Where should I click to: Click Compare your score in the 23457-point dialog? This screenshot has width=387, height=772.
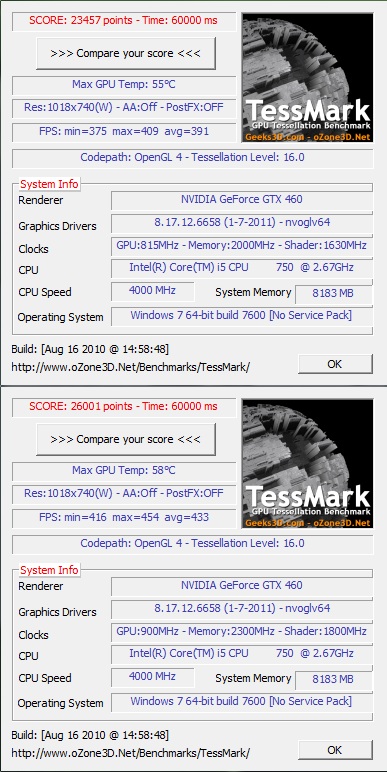126,53
